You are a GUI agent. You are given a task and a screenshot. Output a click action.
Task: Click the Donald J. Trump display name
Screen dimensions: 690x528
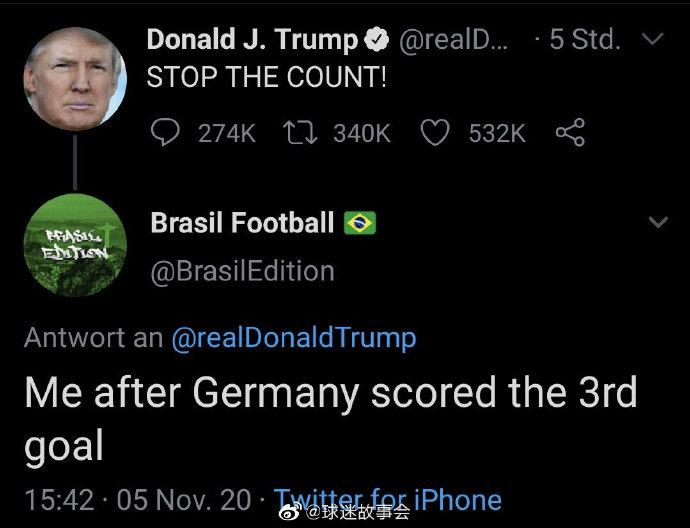252,41
